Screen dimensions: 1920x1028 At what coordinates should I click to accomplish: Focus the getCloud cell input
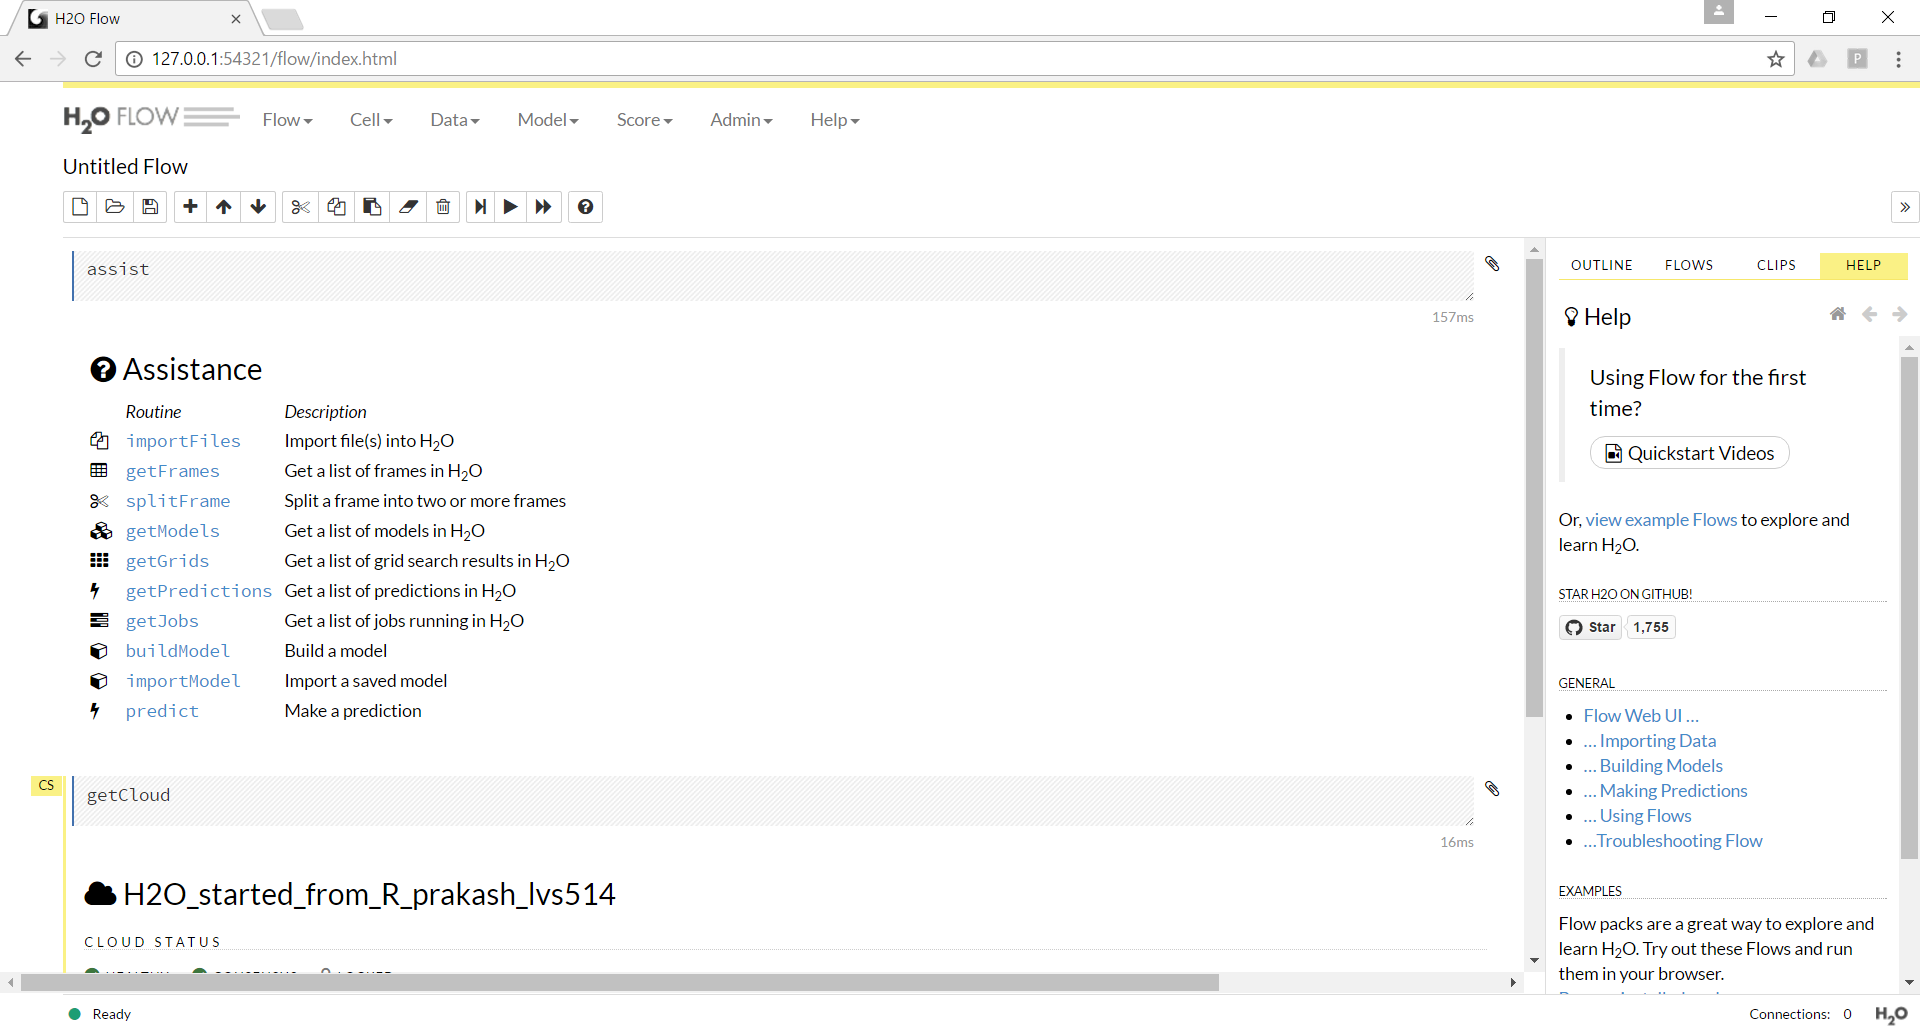tap(773, 801)
